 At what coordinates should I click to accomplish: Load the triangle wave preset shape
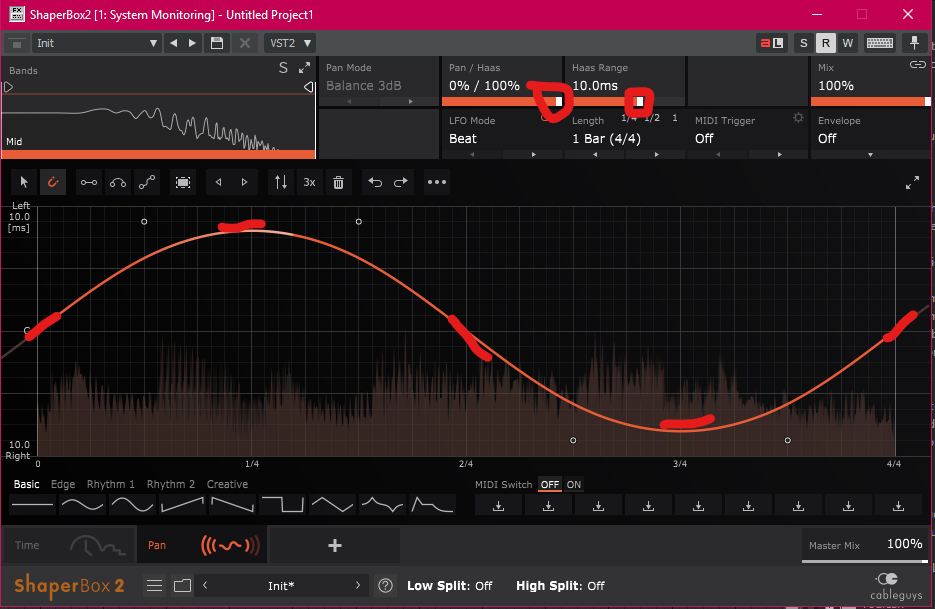[332, 505]
